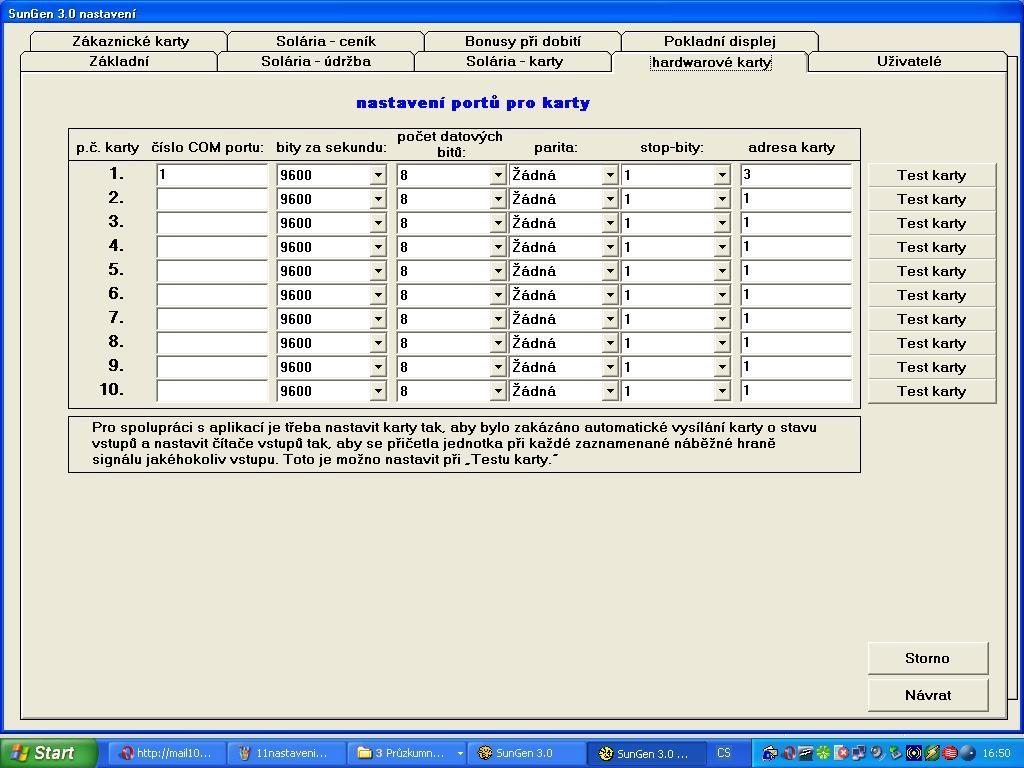Switch to the Zákaznické karty tab
Screen dimensions: 1024x768
[x=130, y=41]
